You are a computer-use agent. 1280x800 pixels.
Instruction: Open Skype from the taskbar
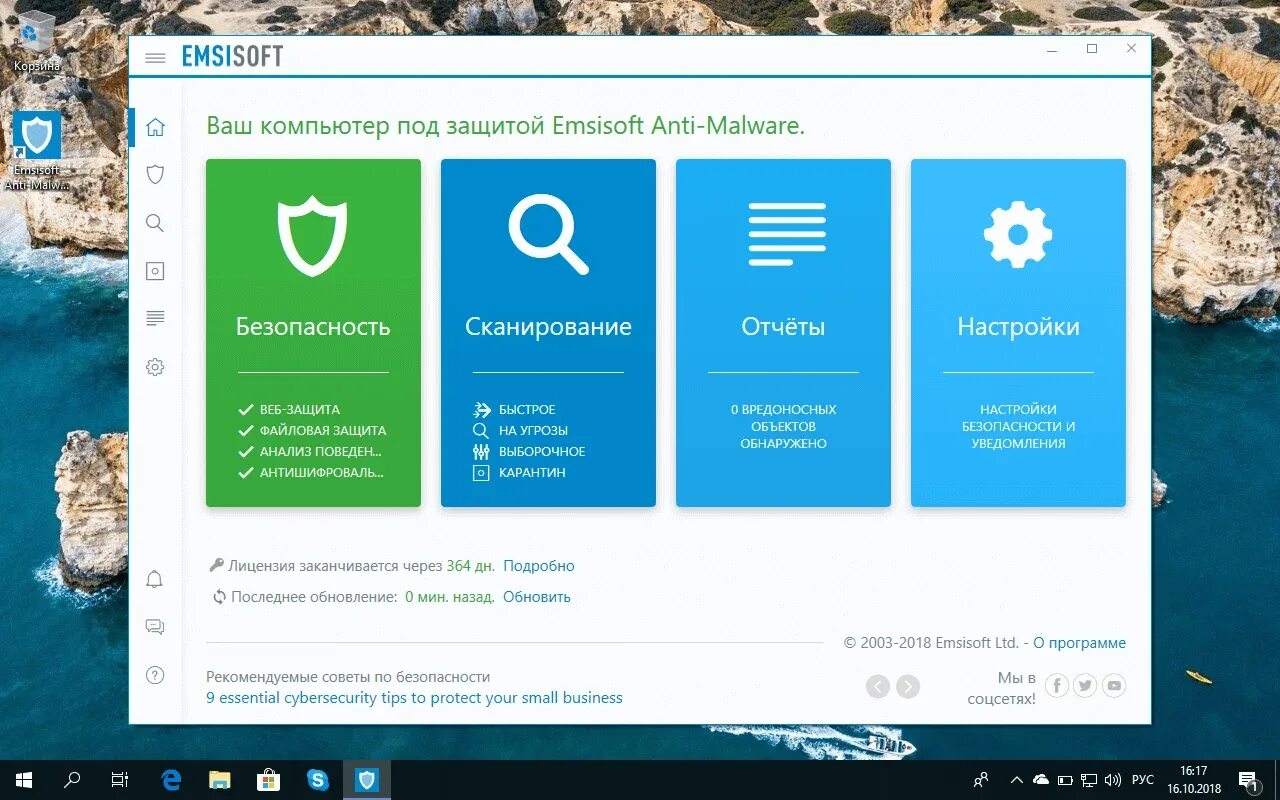point(318,780)
